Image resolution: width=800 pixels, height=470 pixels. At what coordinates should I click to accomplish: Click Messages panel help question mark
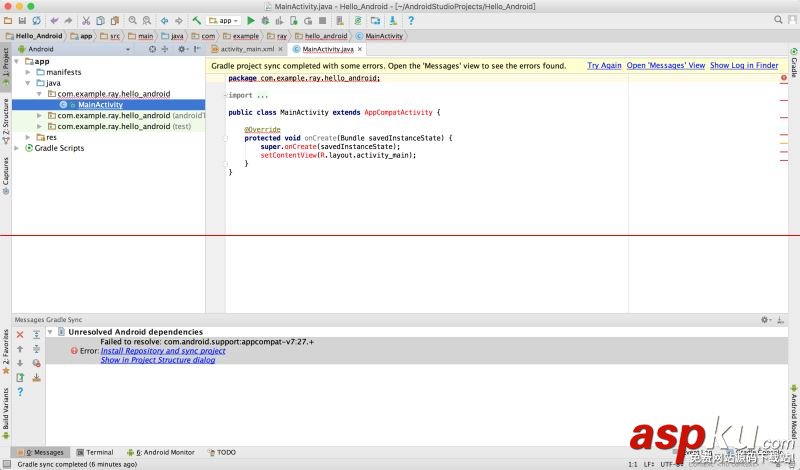click(20, 392)
